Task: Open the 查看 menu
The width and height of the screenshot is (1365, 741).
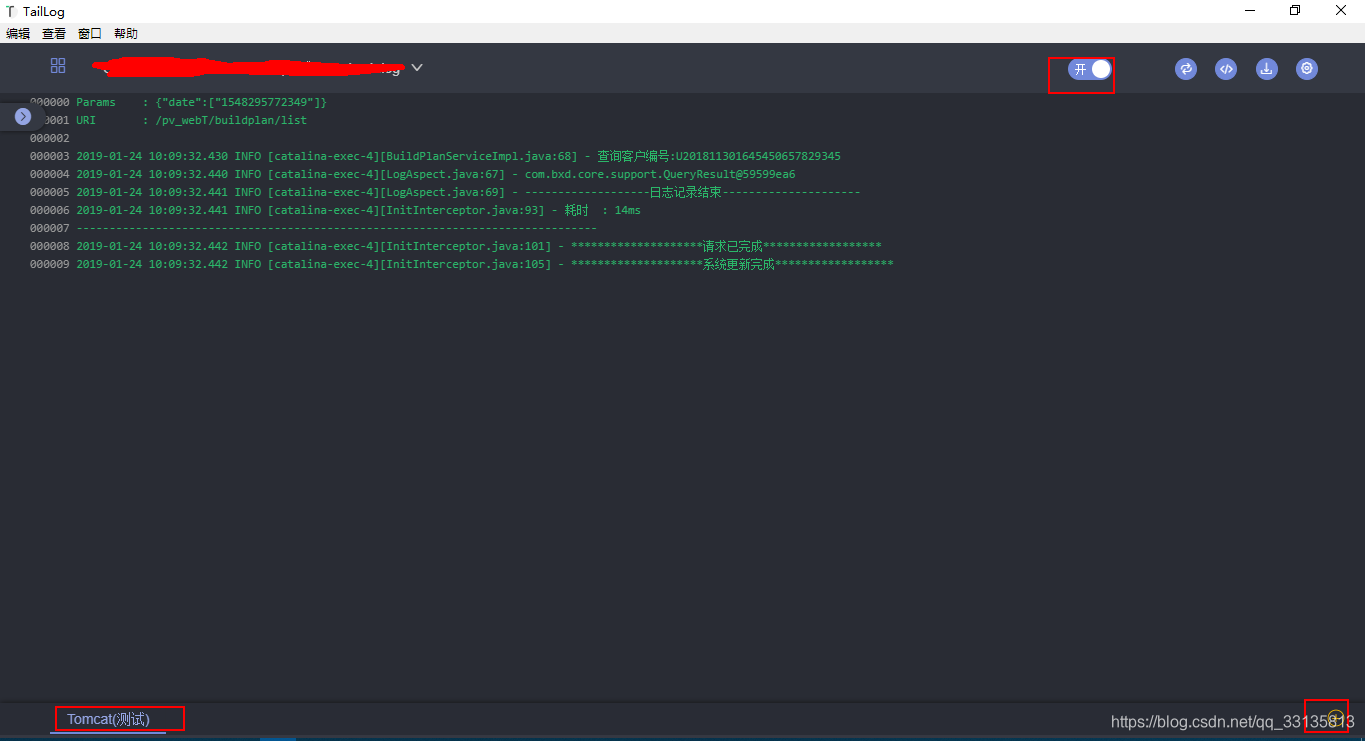Action: [x=54, y=33]
